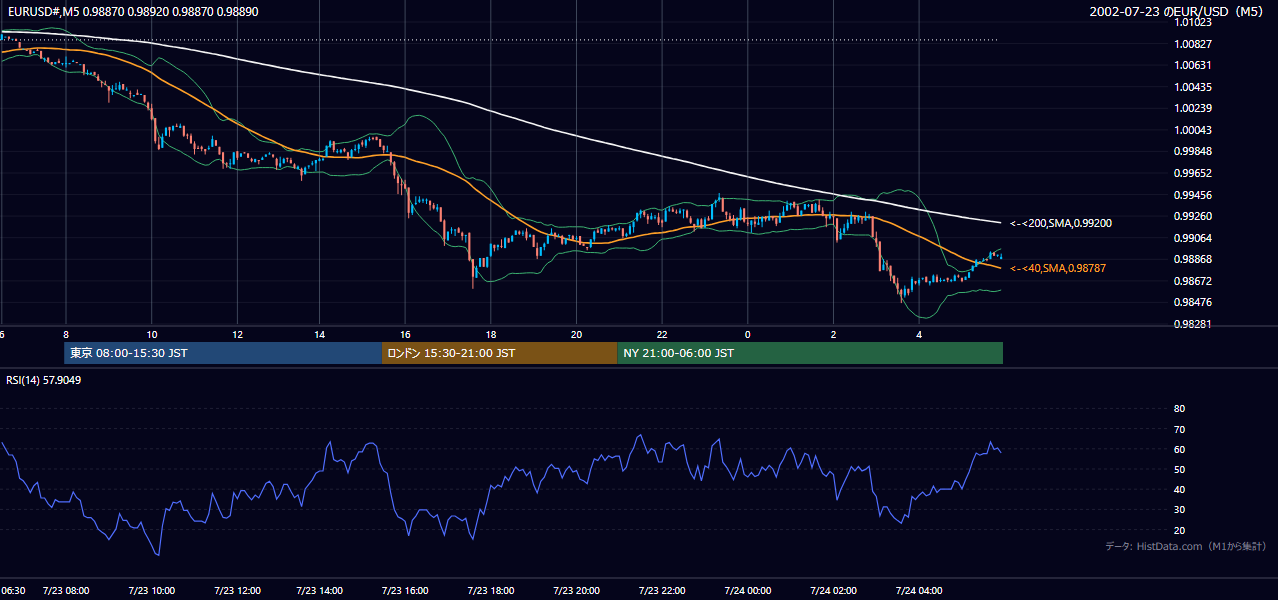Viewport: 1278px width, 600px height.
Task: Click the 1.00435 price axis label
Action: (1192, 87)
